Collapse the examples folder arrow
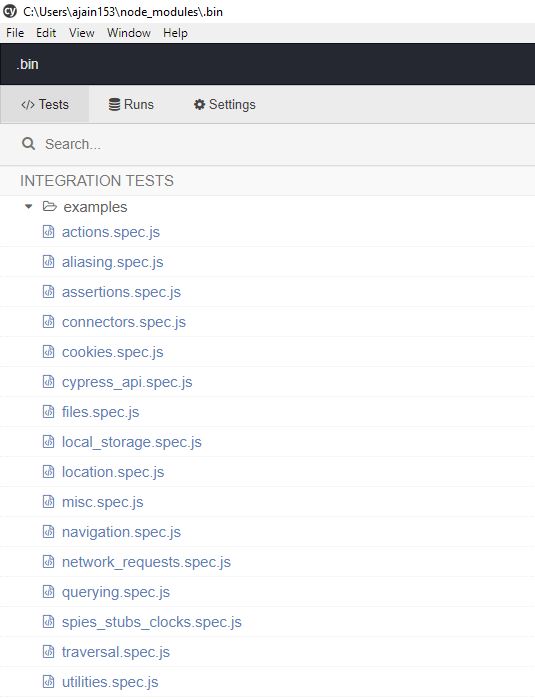This screenshot has width=535, height=699. click(29, 206)
